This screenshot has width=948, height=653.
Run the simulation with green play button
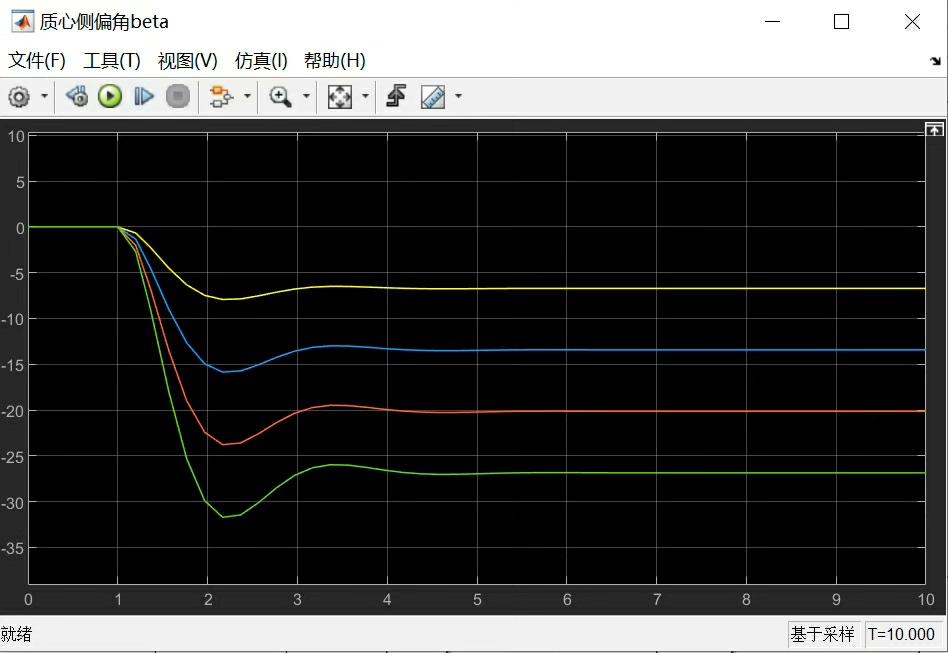110,96
